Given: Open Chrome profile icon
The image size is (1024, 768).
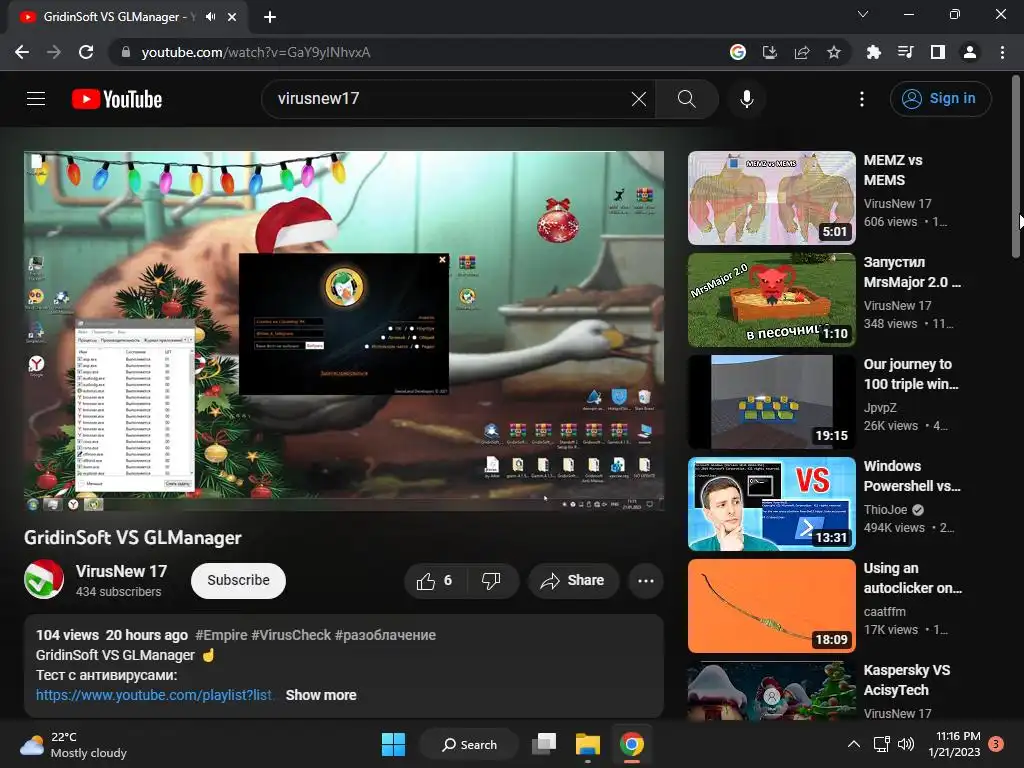Looking at the screenshot, I should [x=970, y=52].
